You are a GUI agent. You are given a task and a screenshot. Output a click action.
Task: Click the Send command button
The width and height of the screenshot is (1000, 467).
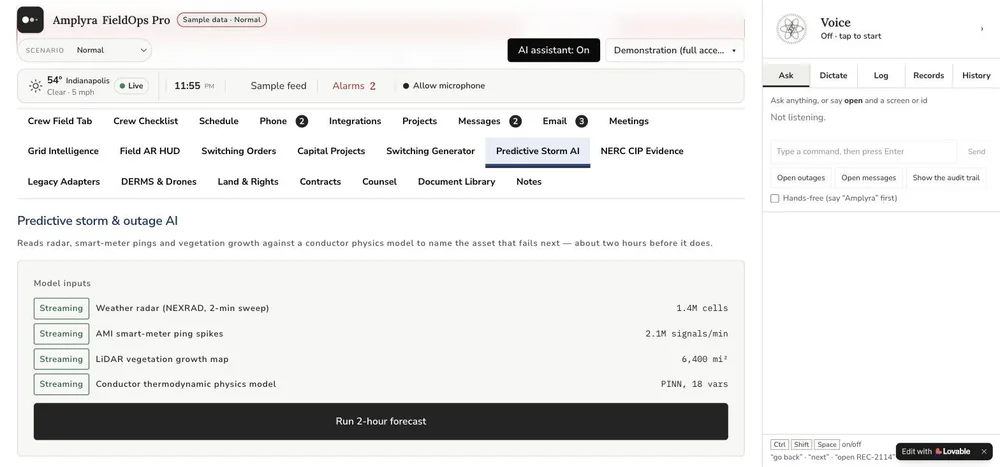tap(976, 152)
